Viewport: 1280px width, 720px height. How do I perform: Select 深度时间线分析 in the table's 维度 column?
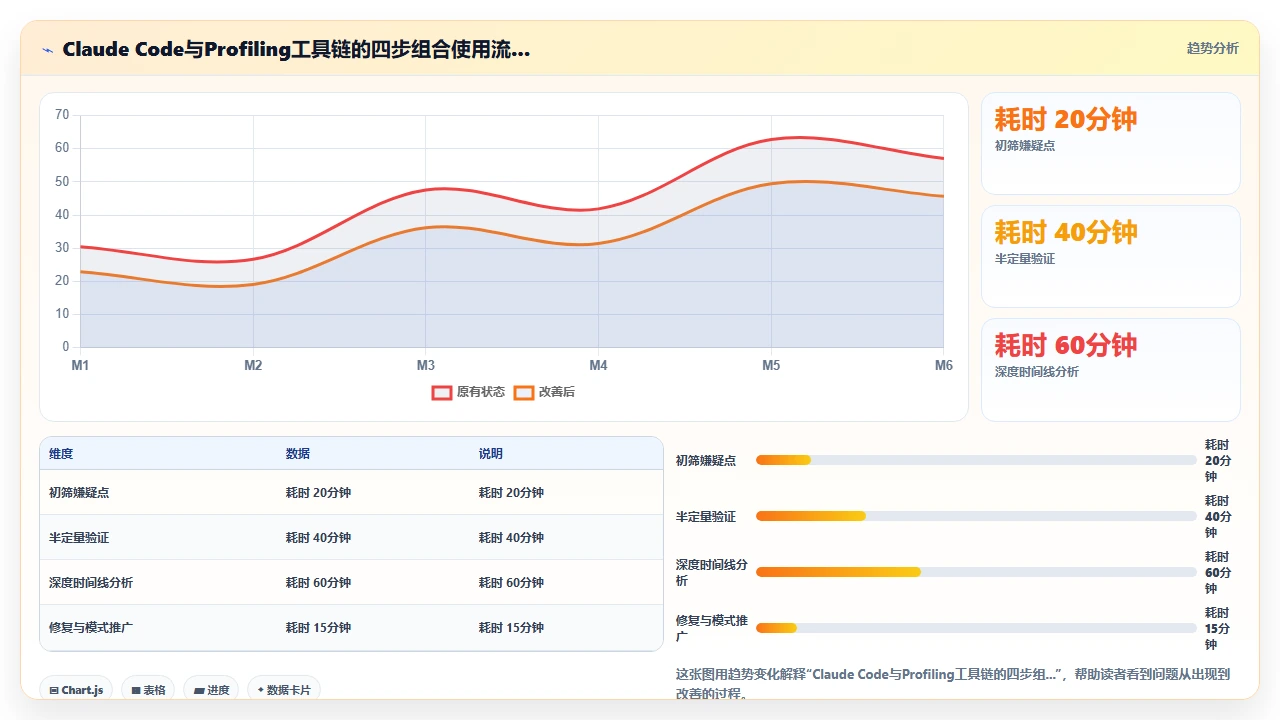91,582
